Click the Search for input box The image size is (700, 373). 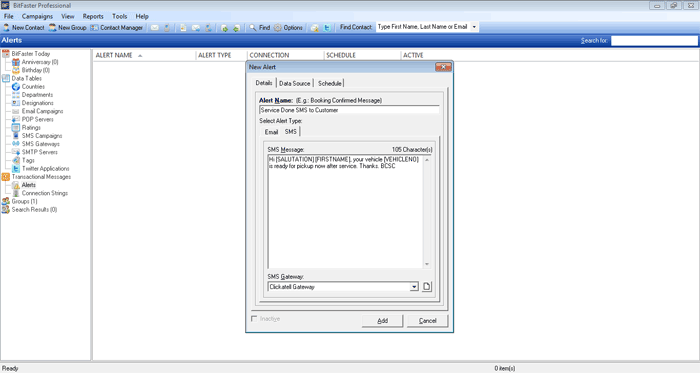tap(654, 41)
